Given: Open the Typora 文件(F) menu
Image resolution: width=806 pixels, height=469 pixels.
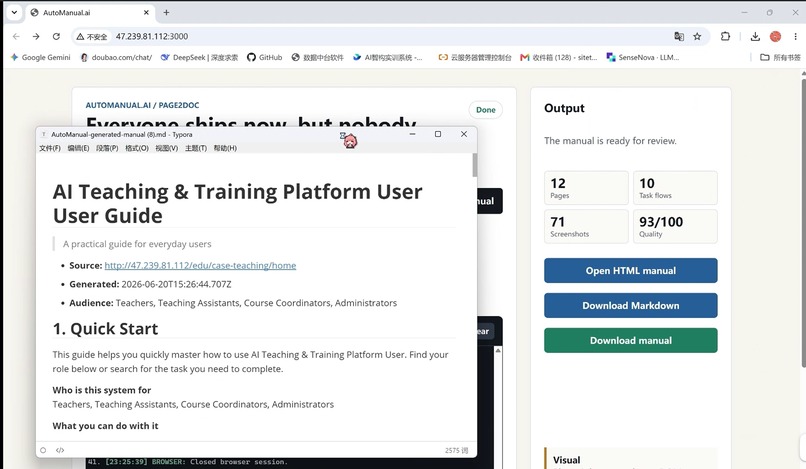Looking at the screenshot, I should point(50,148).
